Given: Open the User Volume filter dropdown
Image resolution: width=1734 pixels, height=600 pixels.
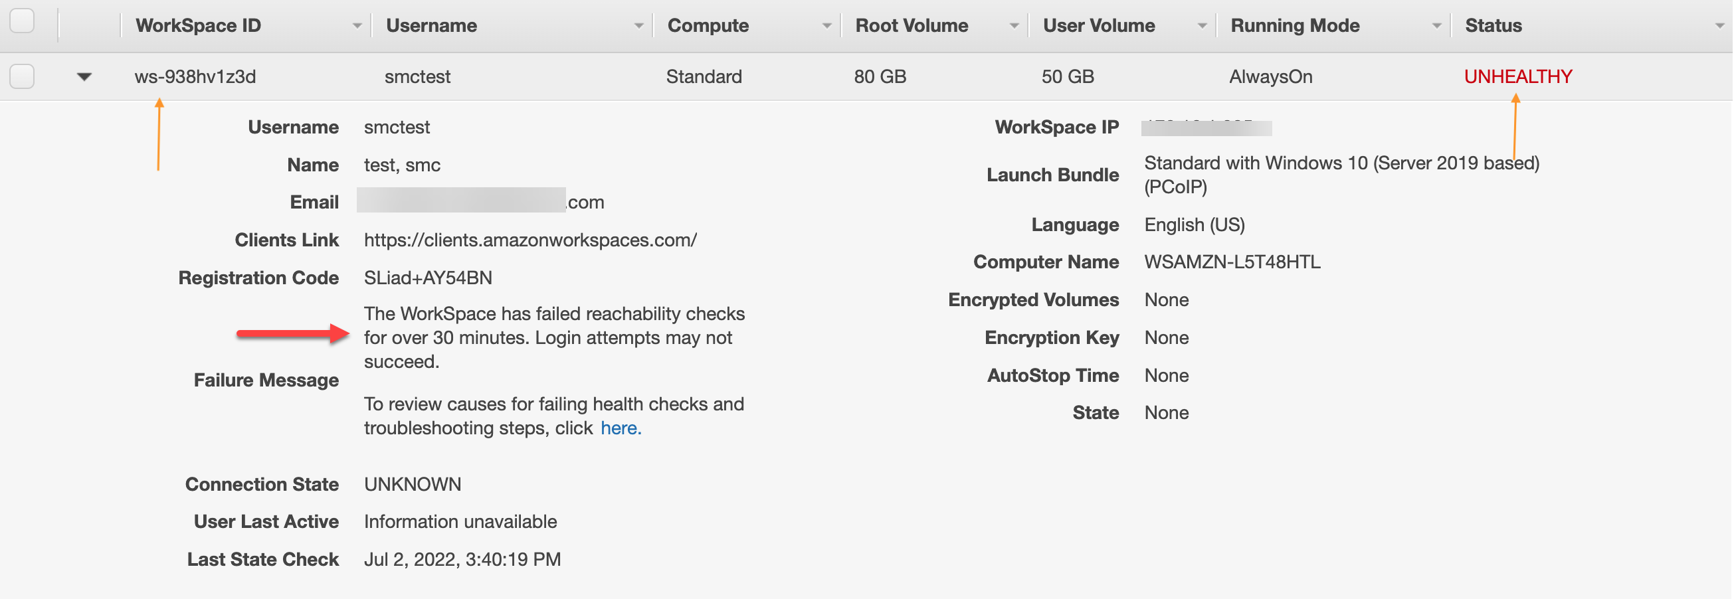Looking at the screenshot, I should pos(1202,25).
